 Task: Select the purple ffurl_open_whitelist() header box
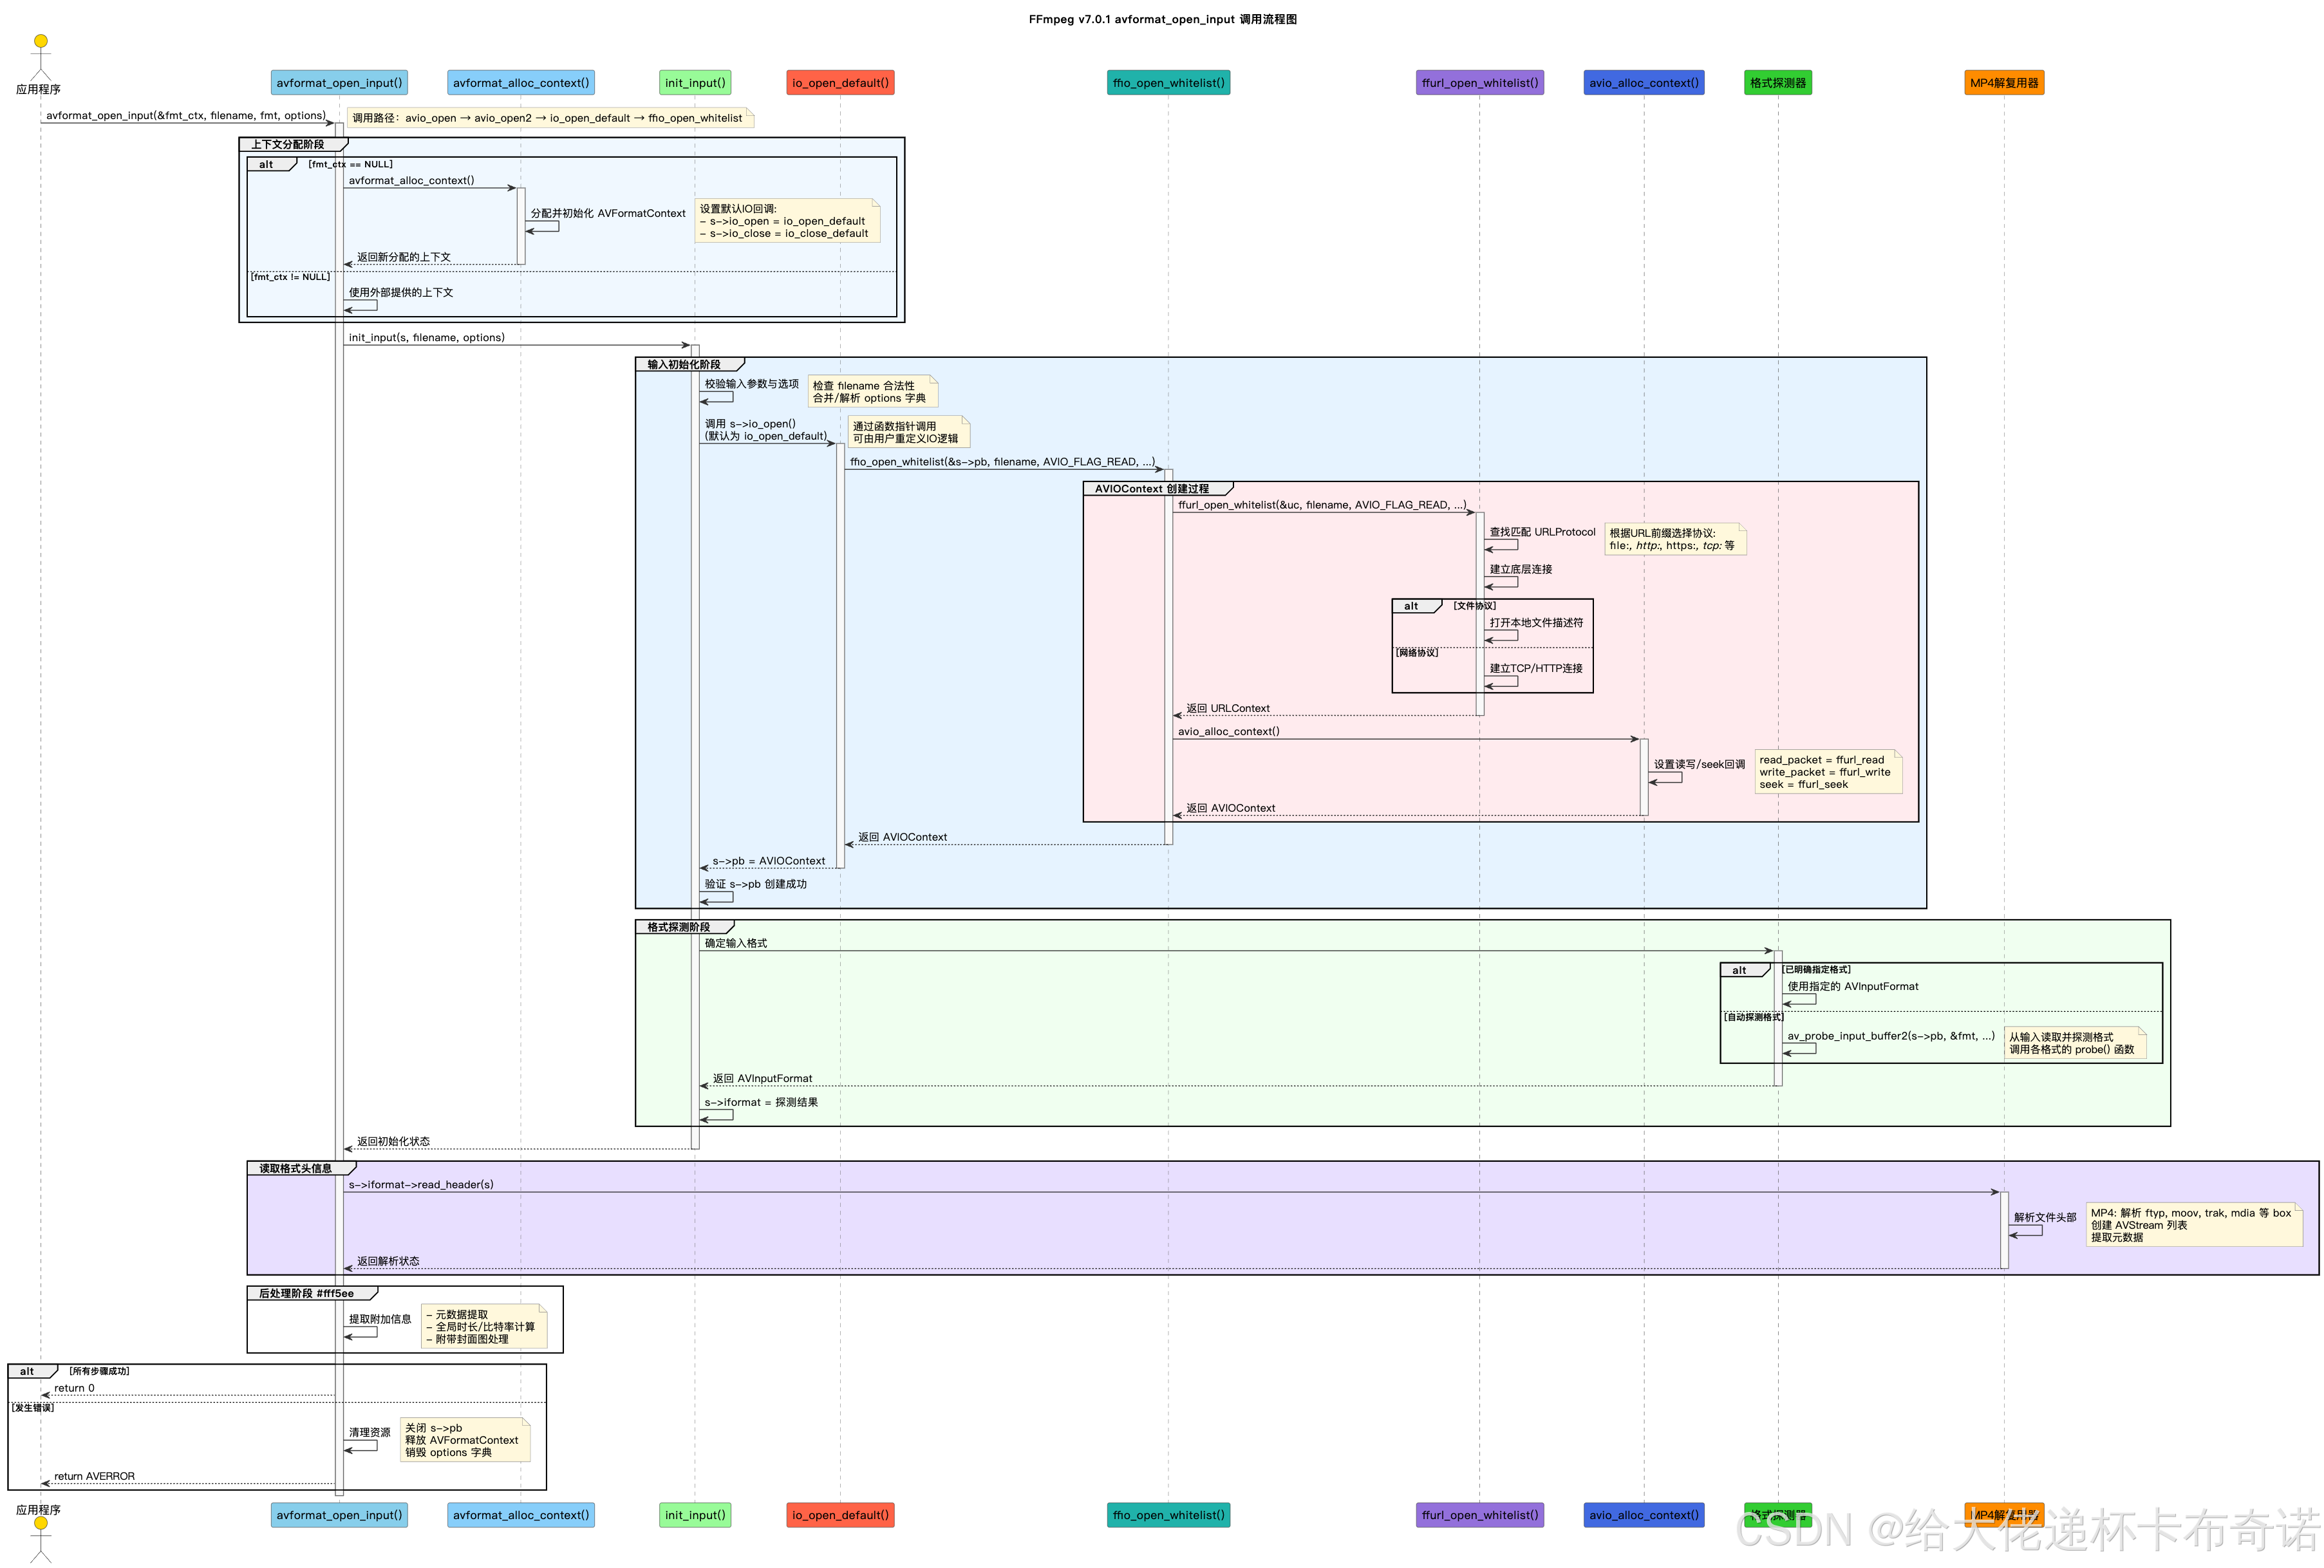(x=1480, y=83)
